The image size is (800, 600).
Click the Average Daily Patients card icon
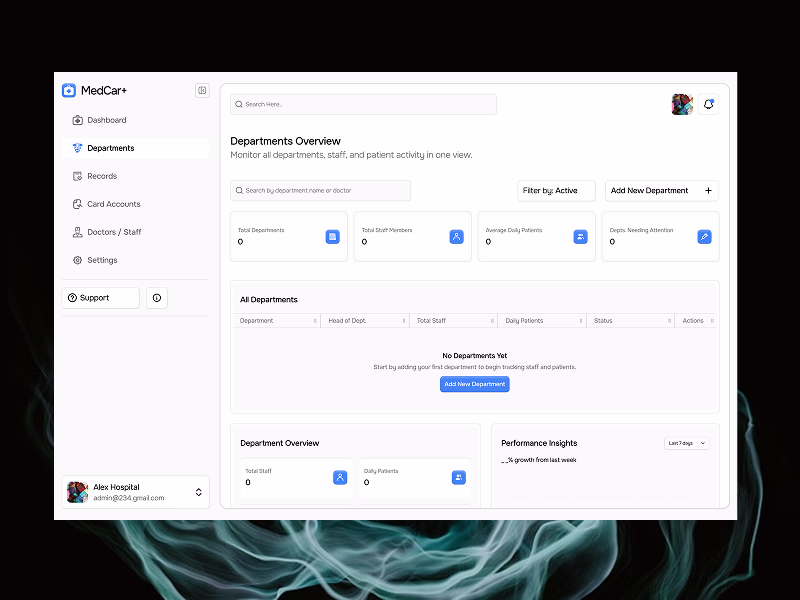pyautogui.click(x=581, y=237)
